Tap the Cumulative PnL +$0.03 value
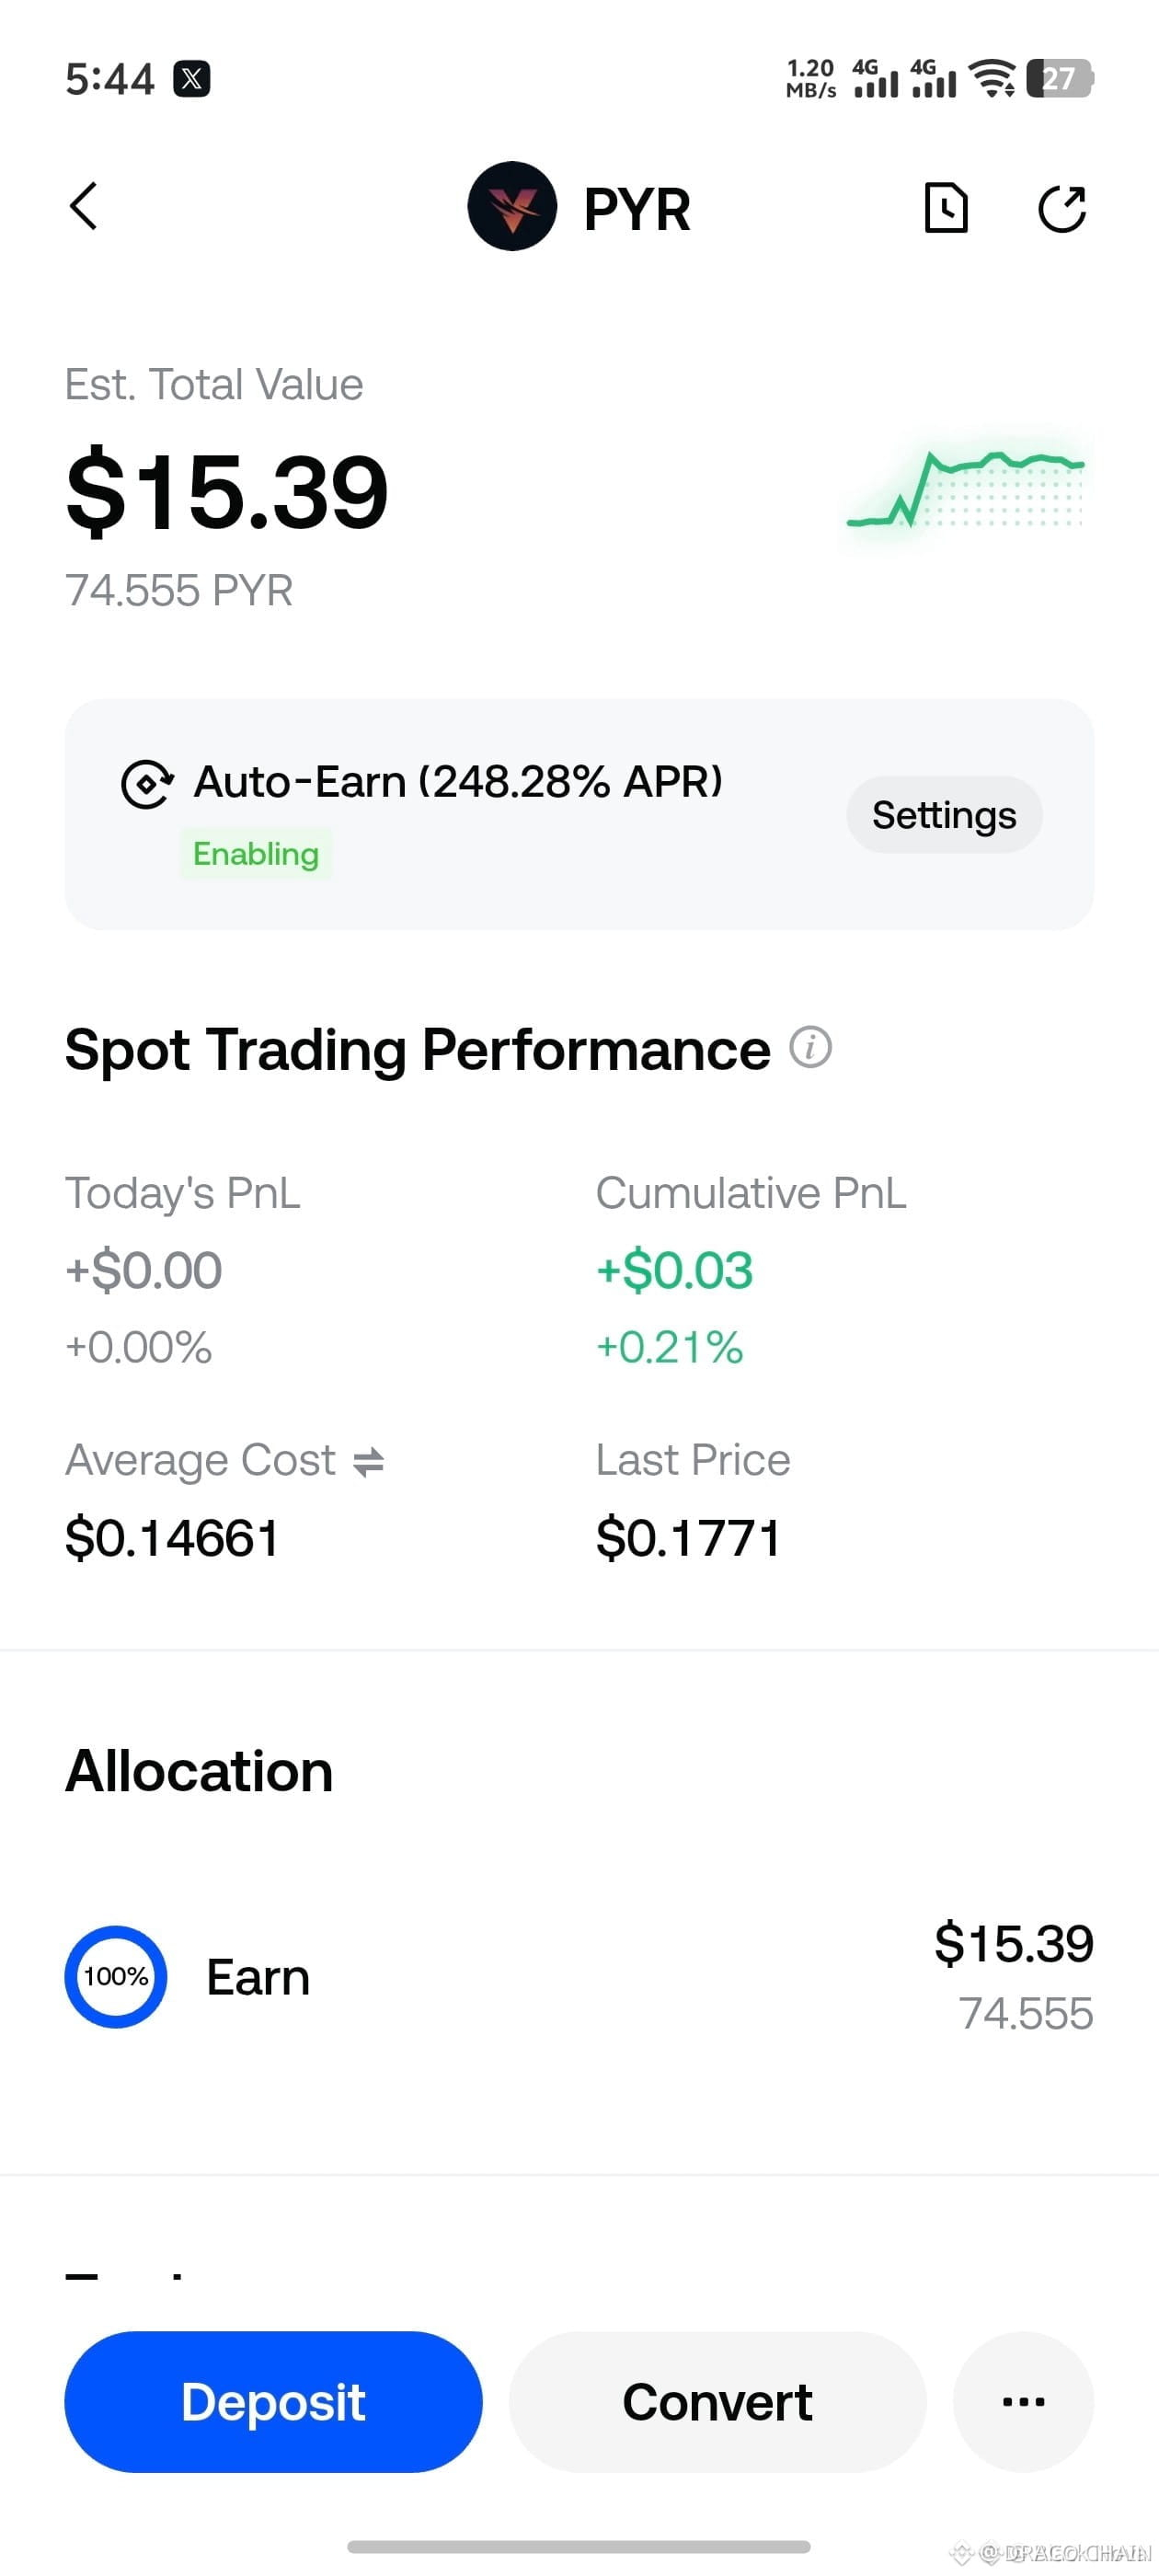The image size is (1159, 2576). [x=674, y=1270]
